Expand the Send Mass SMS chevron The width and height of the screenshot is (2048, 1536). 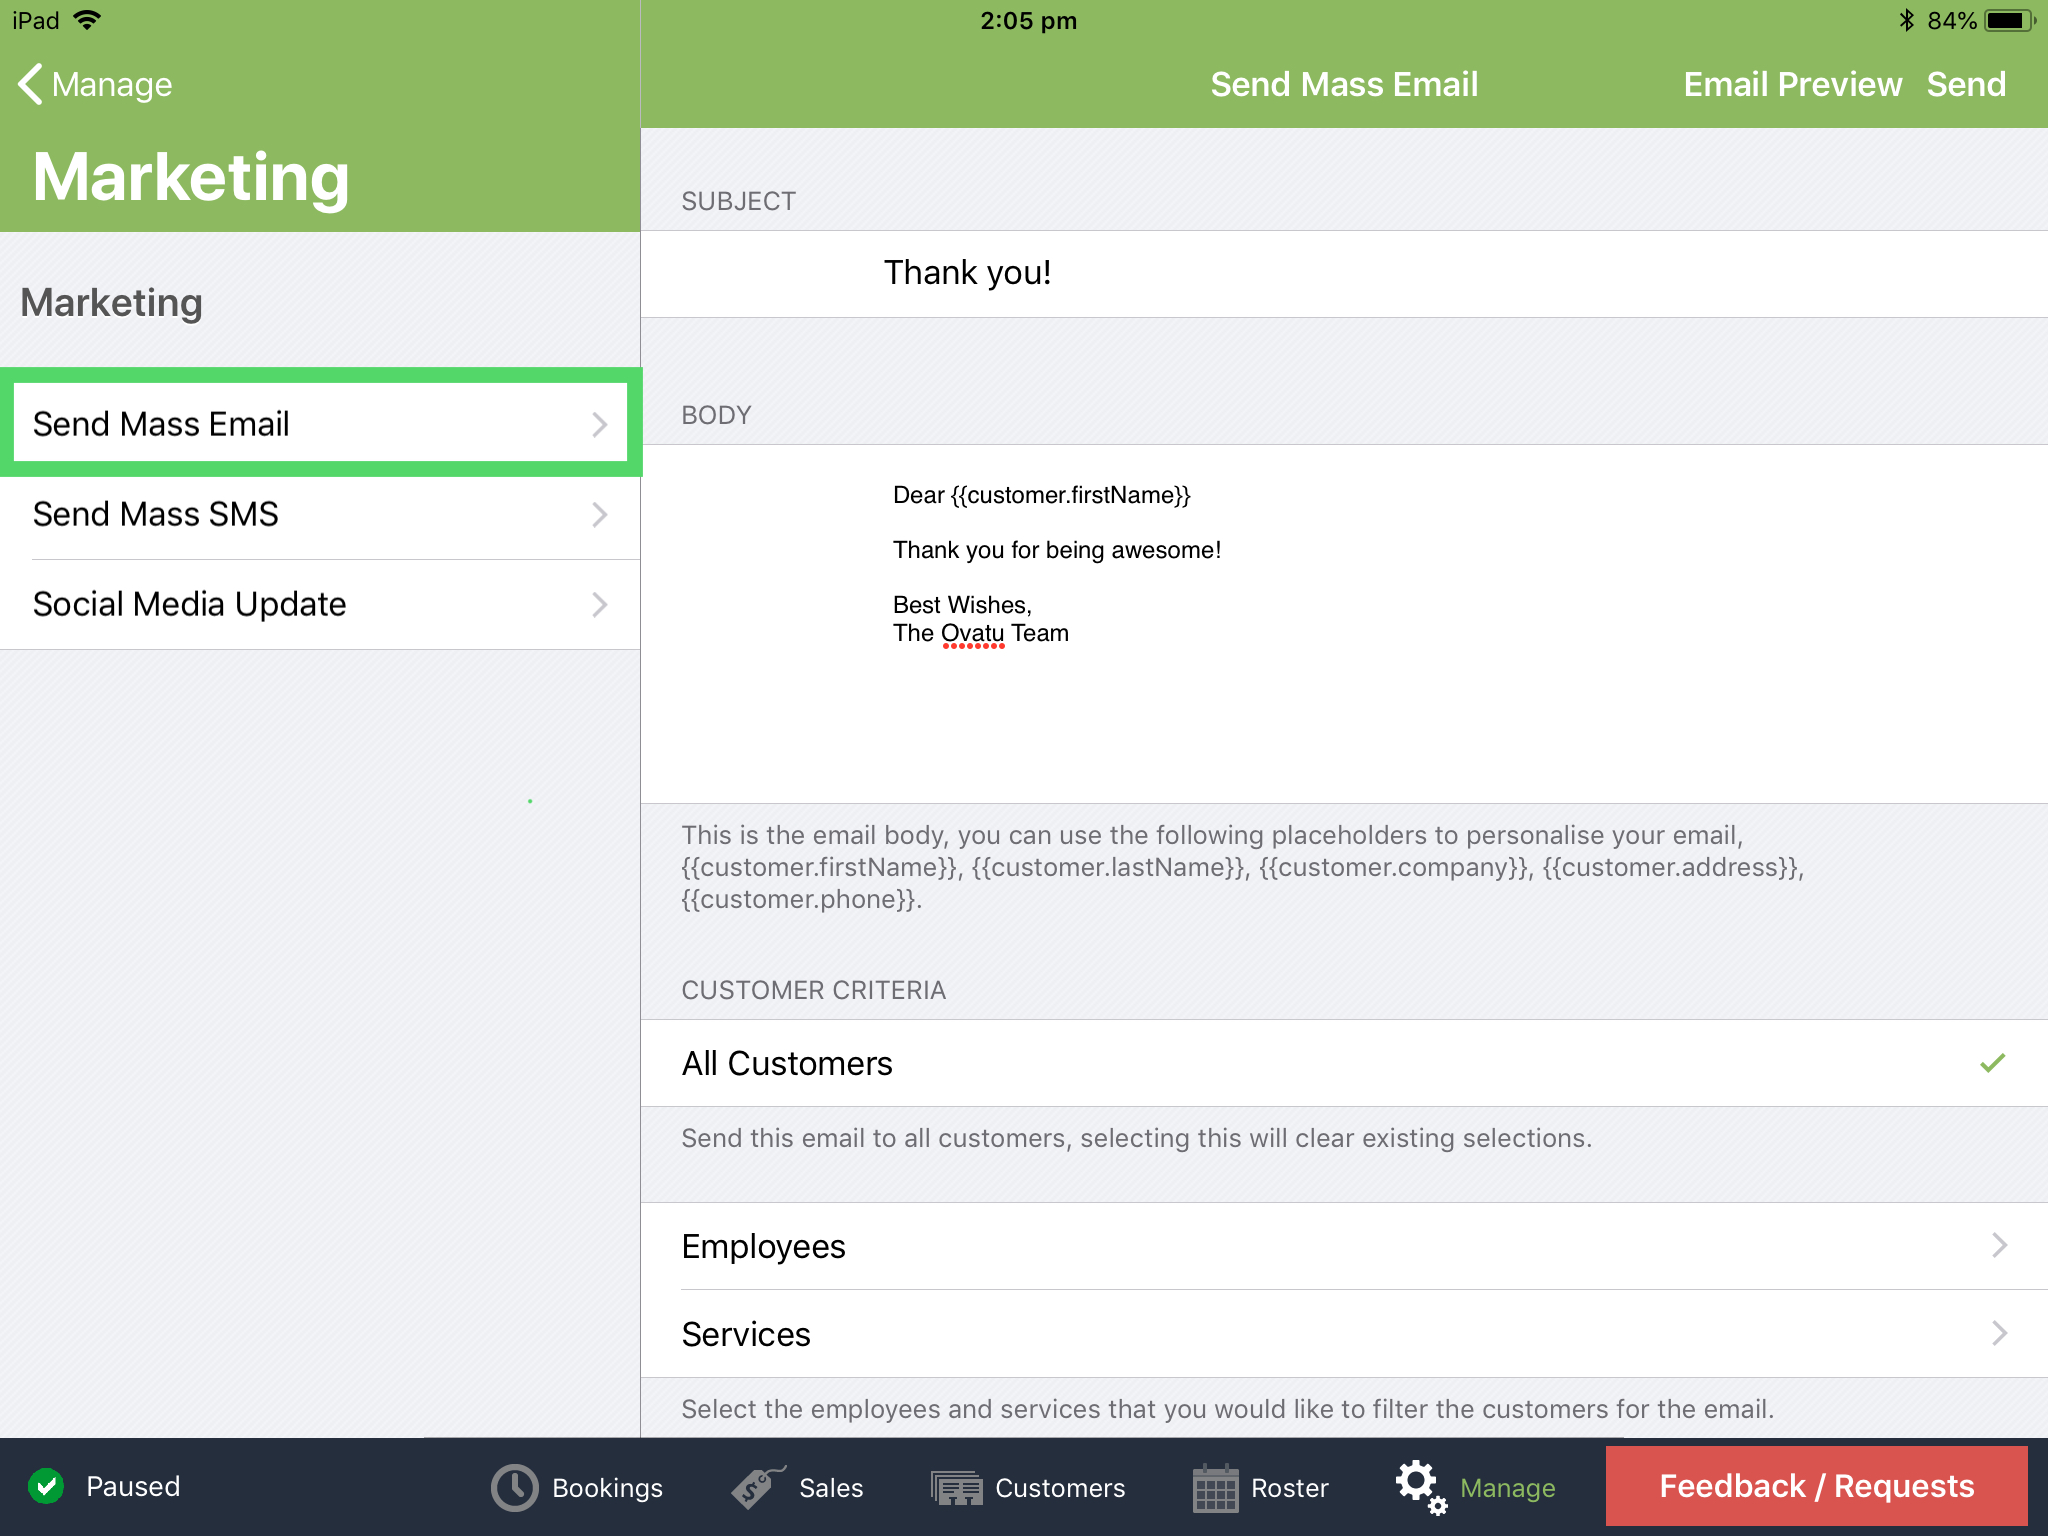599,514
